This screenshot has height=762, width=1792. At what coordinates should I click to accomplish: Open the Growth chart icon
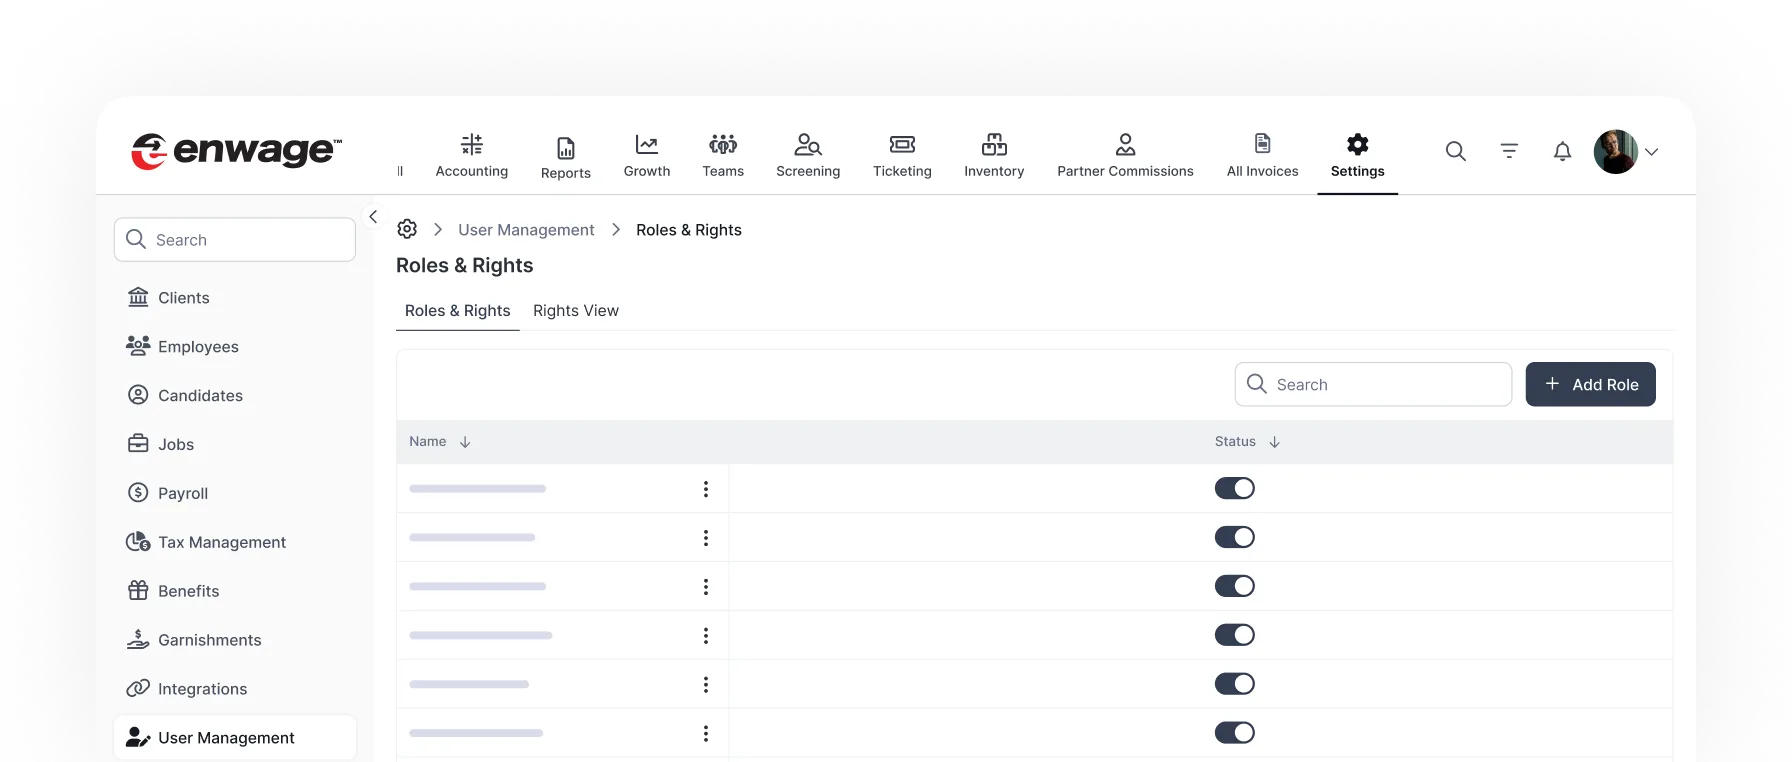coord(647,145)
